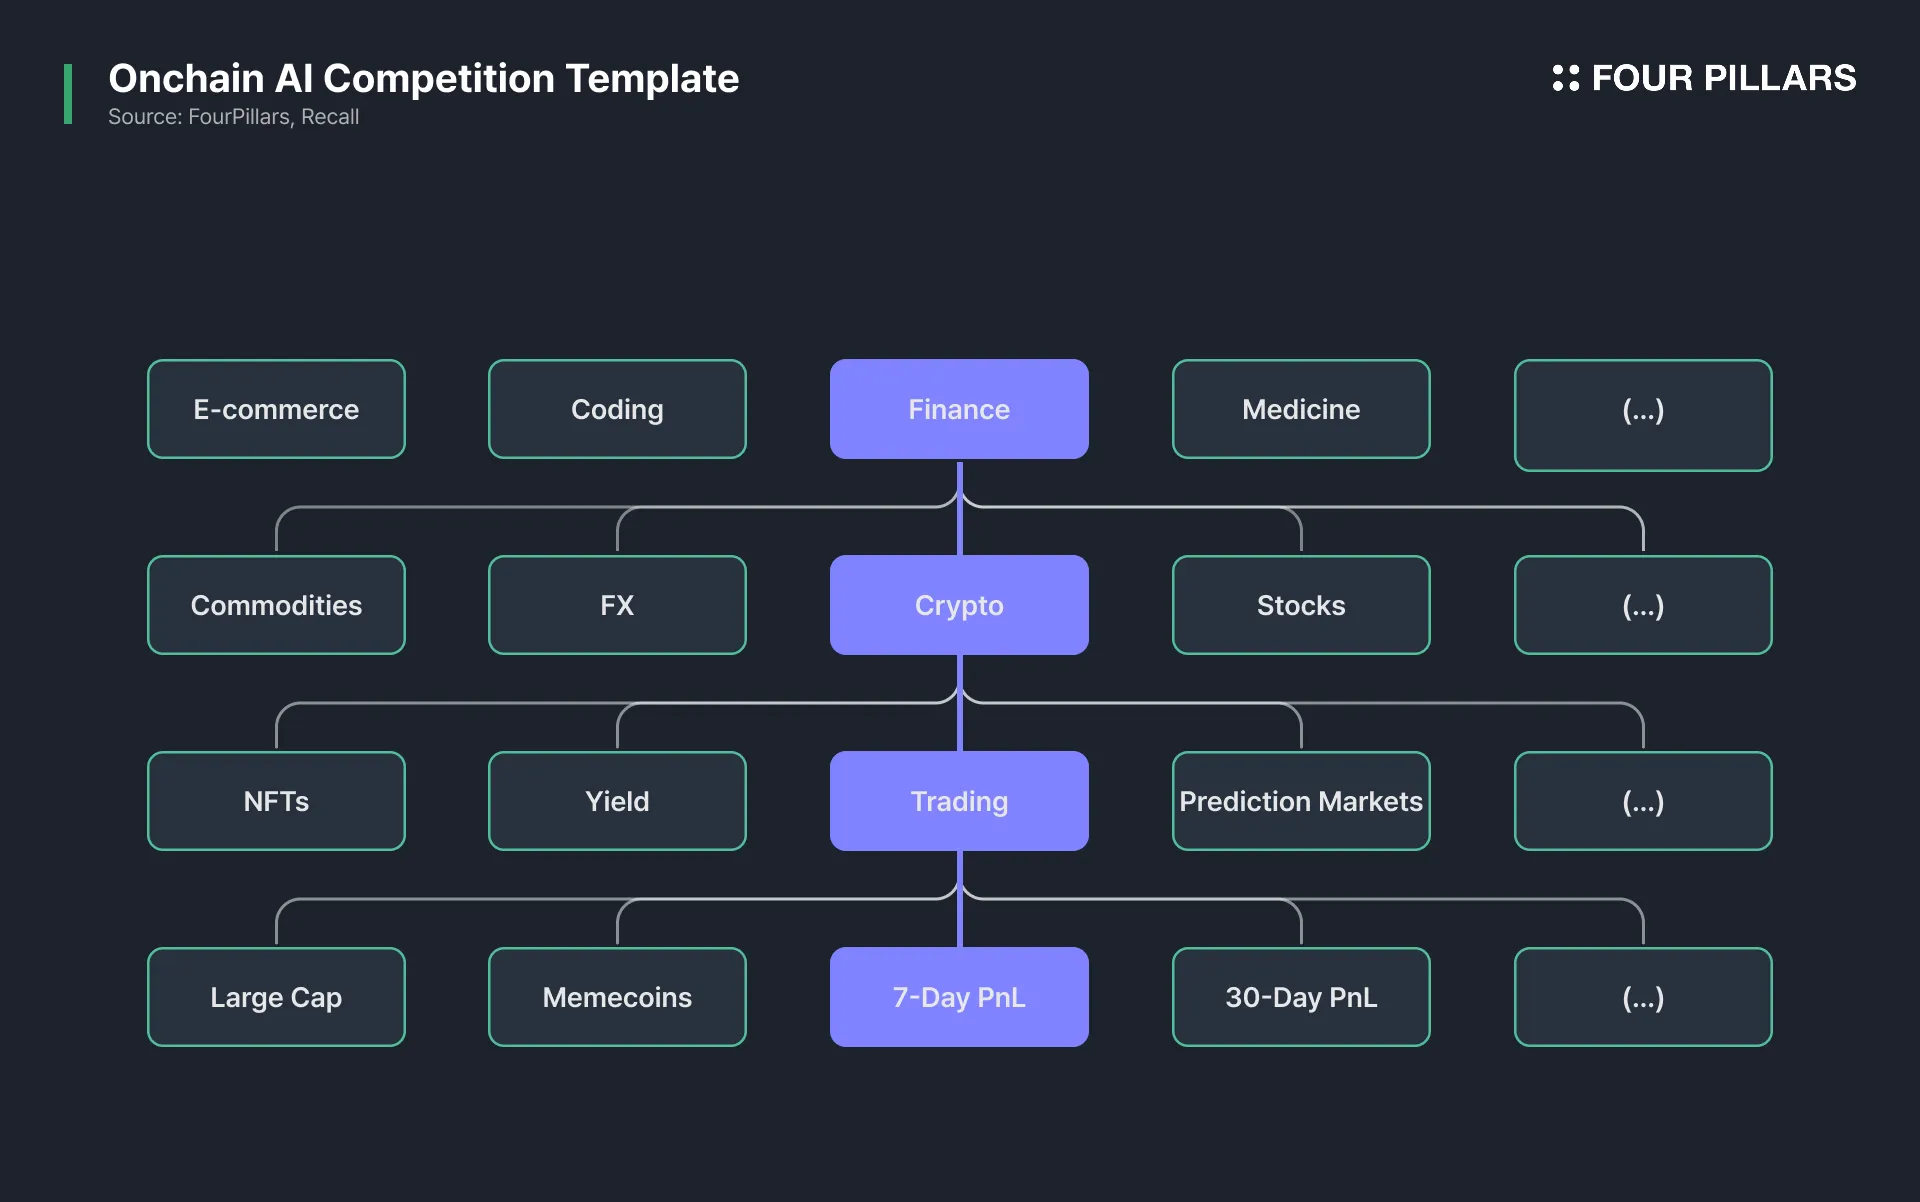This screenshot has width=1920, height=1202.
Task: Choose the 30-Day PnL box
Action: (x=1301, y=997)
